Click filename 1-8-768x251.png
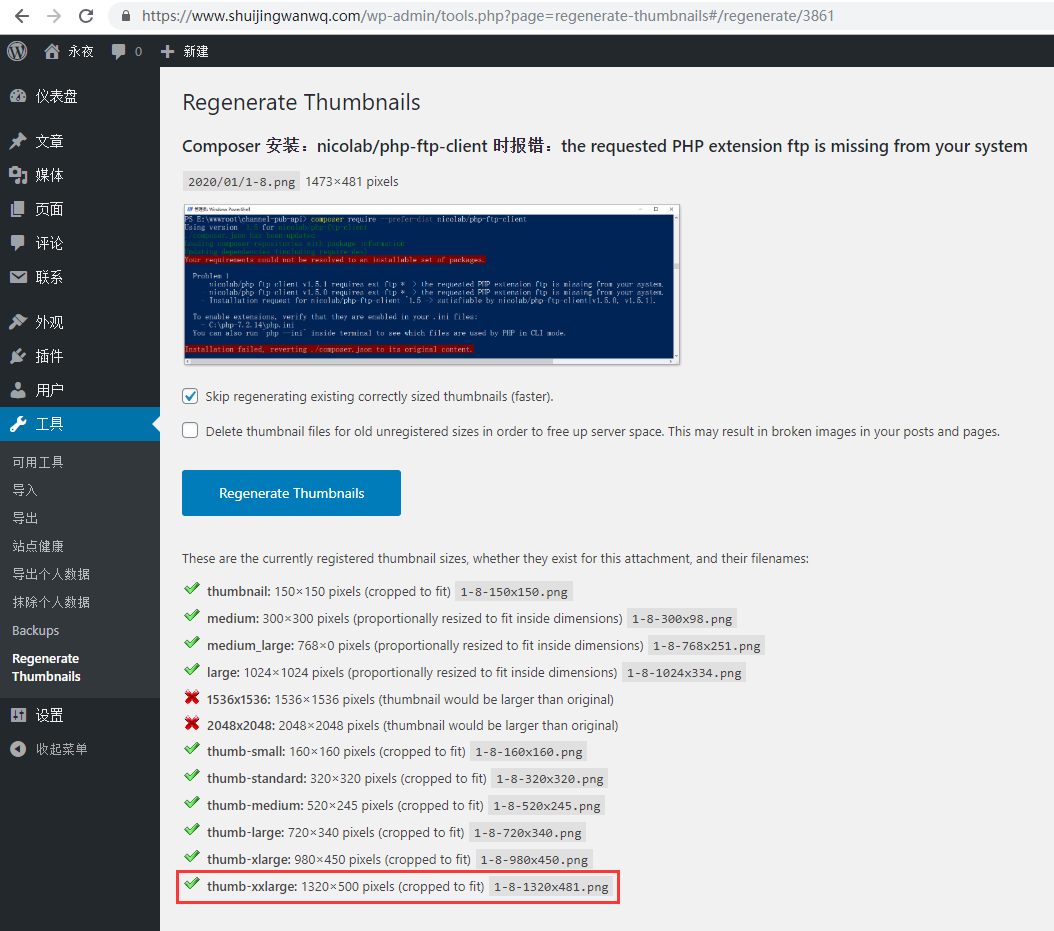 706,645
